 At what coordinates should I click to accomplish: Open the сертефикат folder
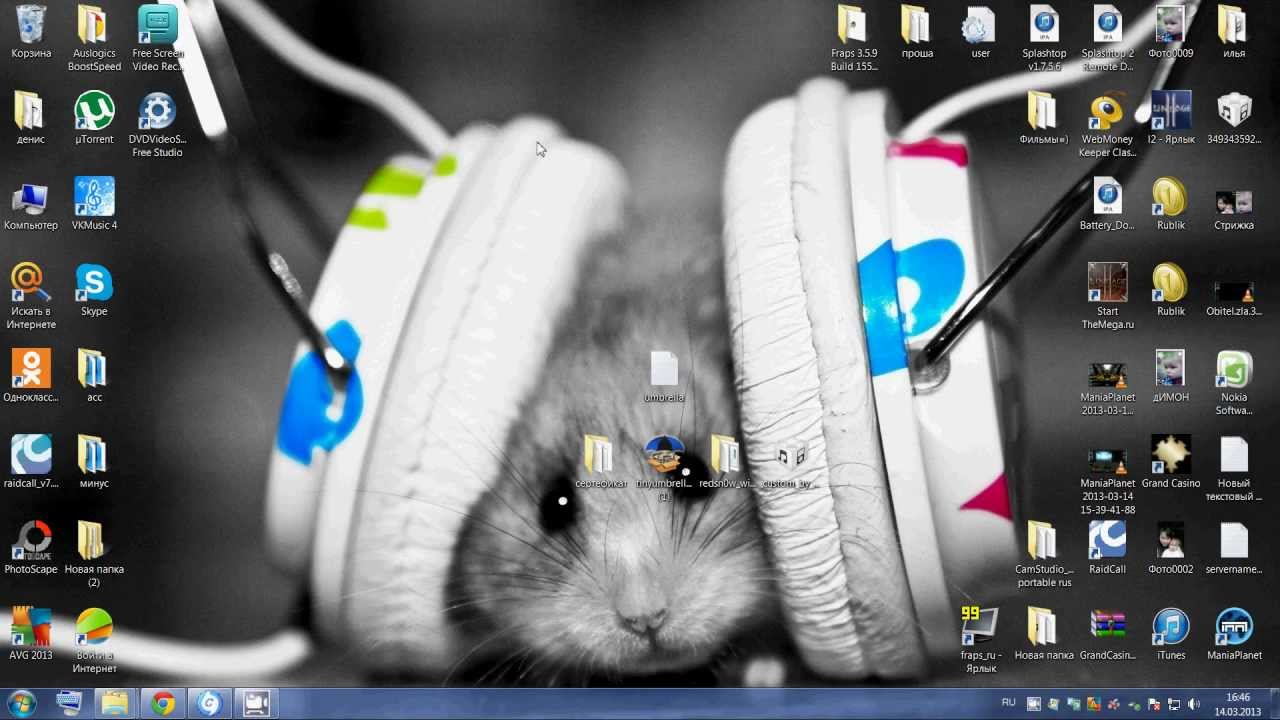tap(601, 463)
